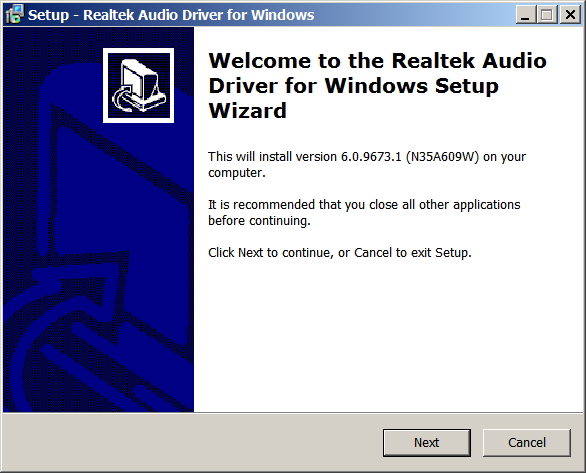The width and height of the screenshot is (586, 473).
Task: Click the greyed-out maximize window button
Action: pos(547,15)
